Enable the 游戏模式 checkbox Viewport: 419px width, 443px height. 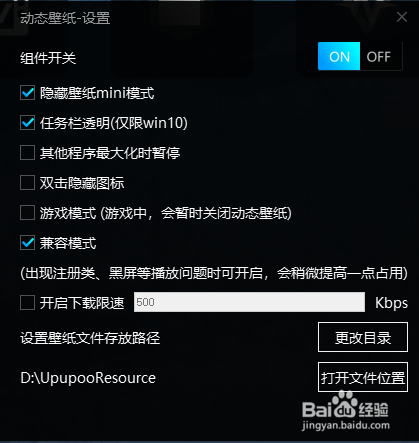[27, 213]
